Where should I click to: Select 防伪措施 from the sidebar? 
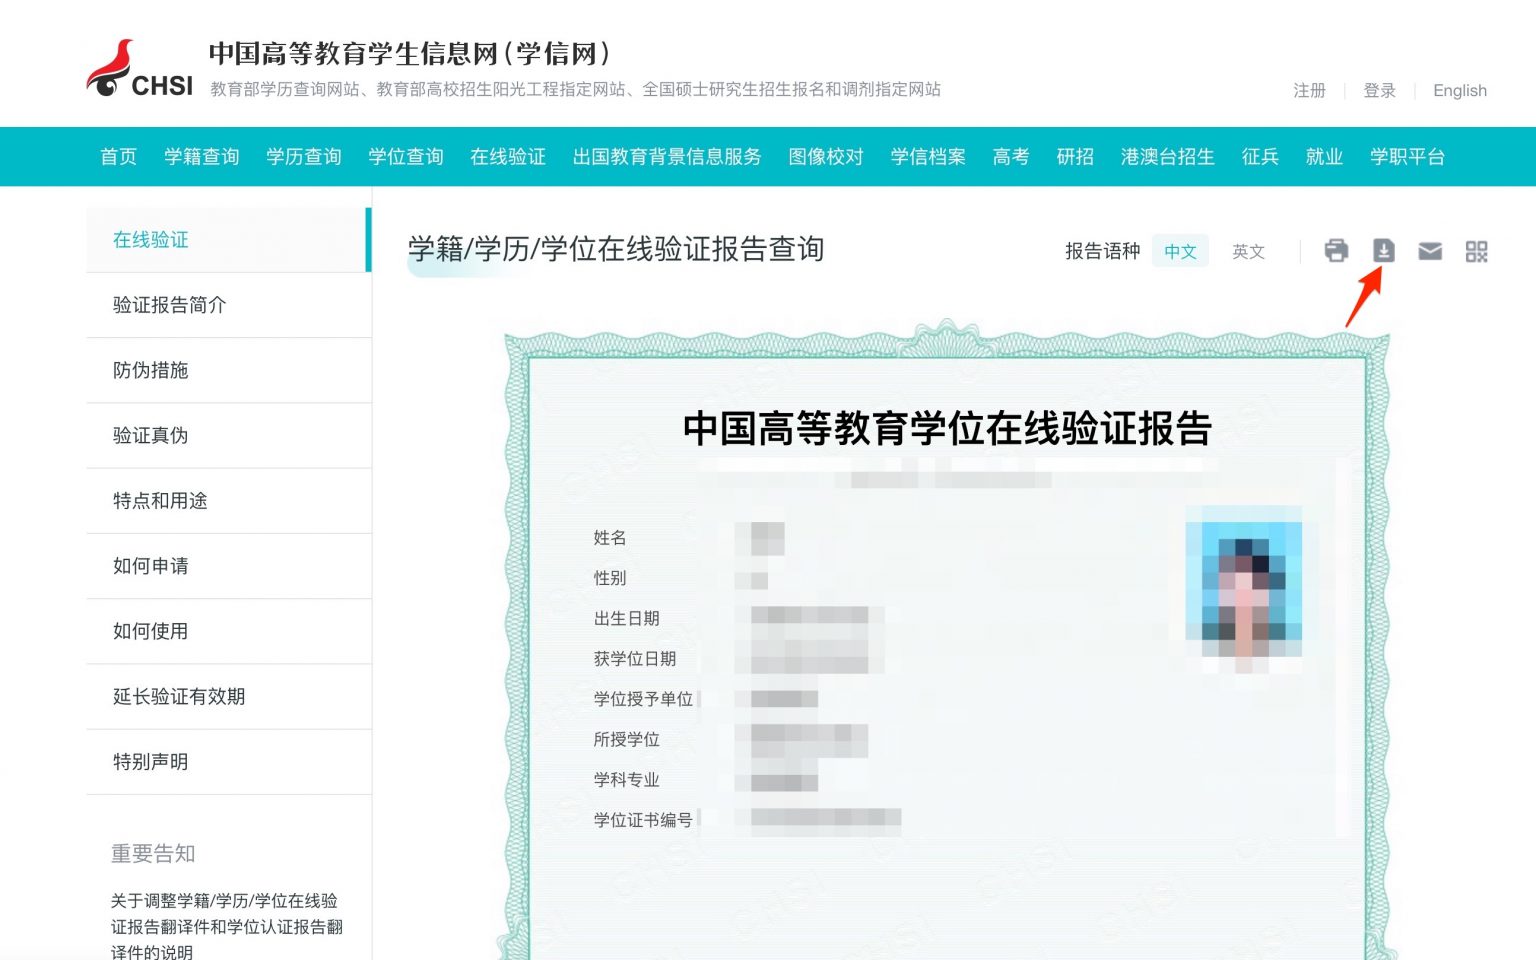pos(150,370)
